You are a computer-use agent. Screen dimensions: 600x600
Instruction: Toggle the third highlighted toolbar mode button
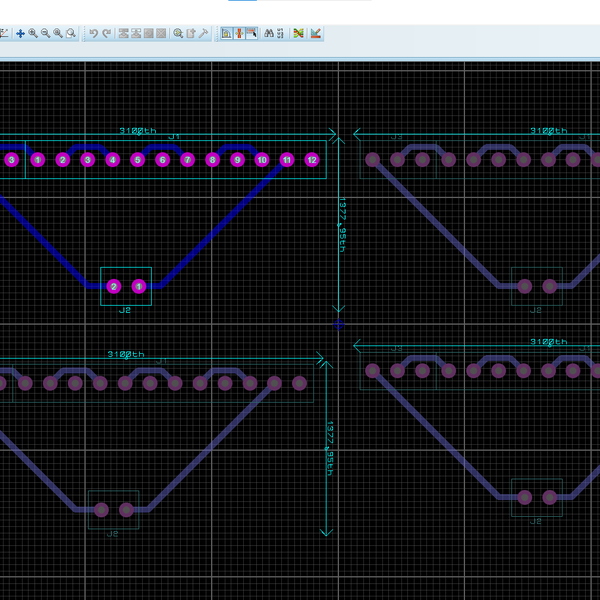click(251, 33)
